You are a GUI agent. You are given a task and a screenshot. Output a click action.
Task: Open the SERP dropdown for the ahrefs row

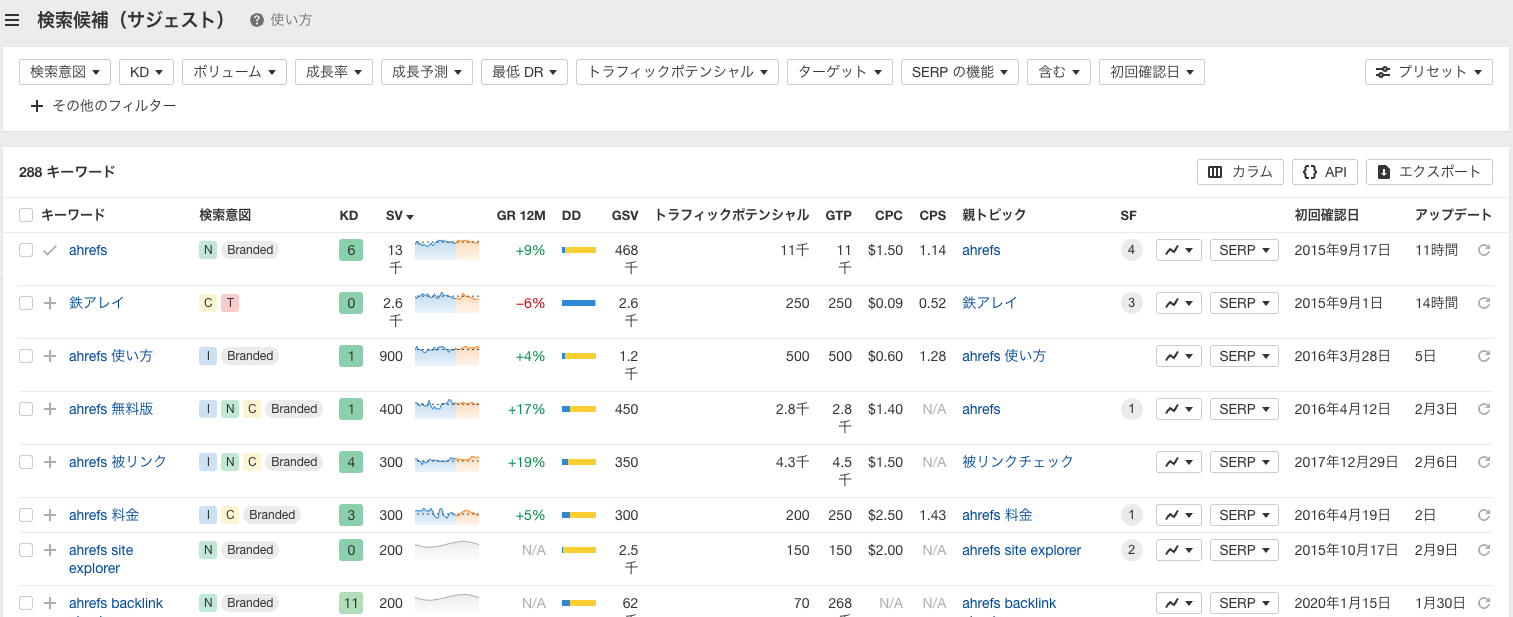point(1243,249)
